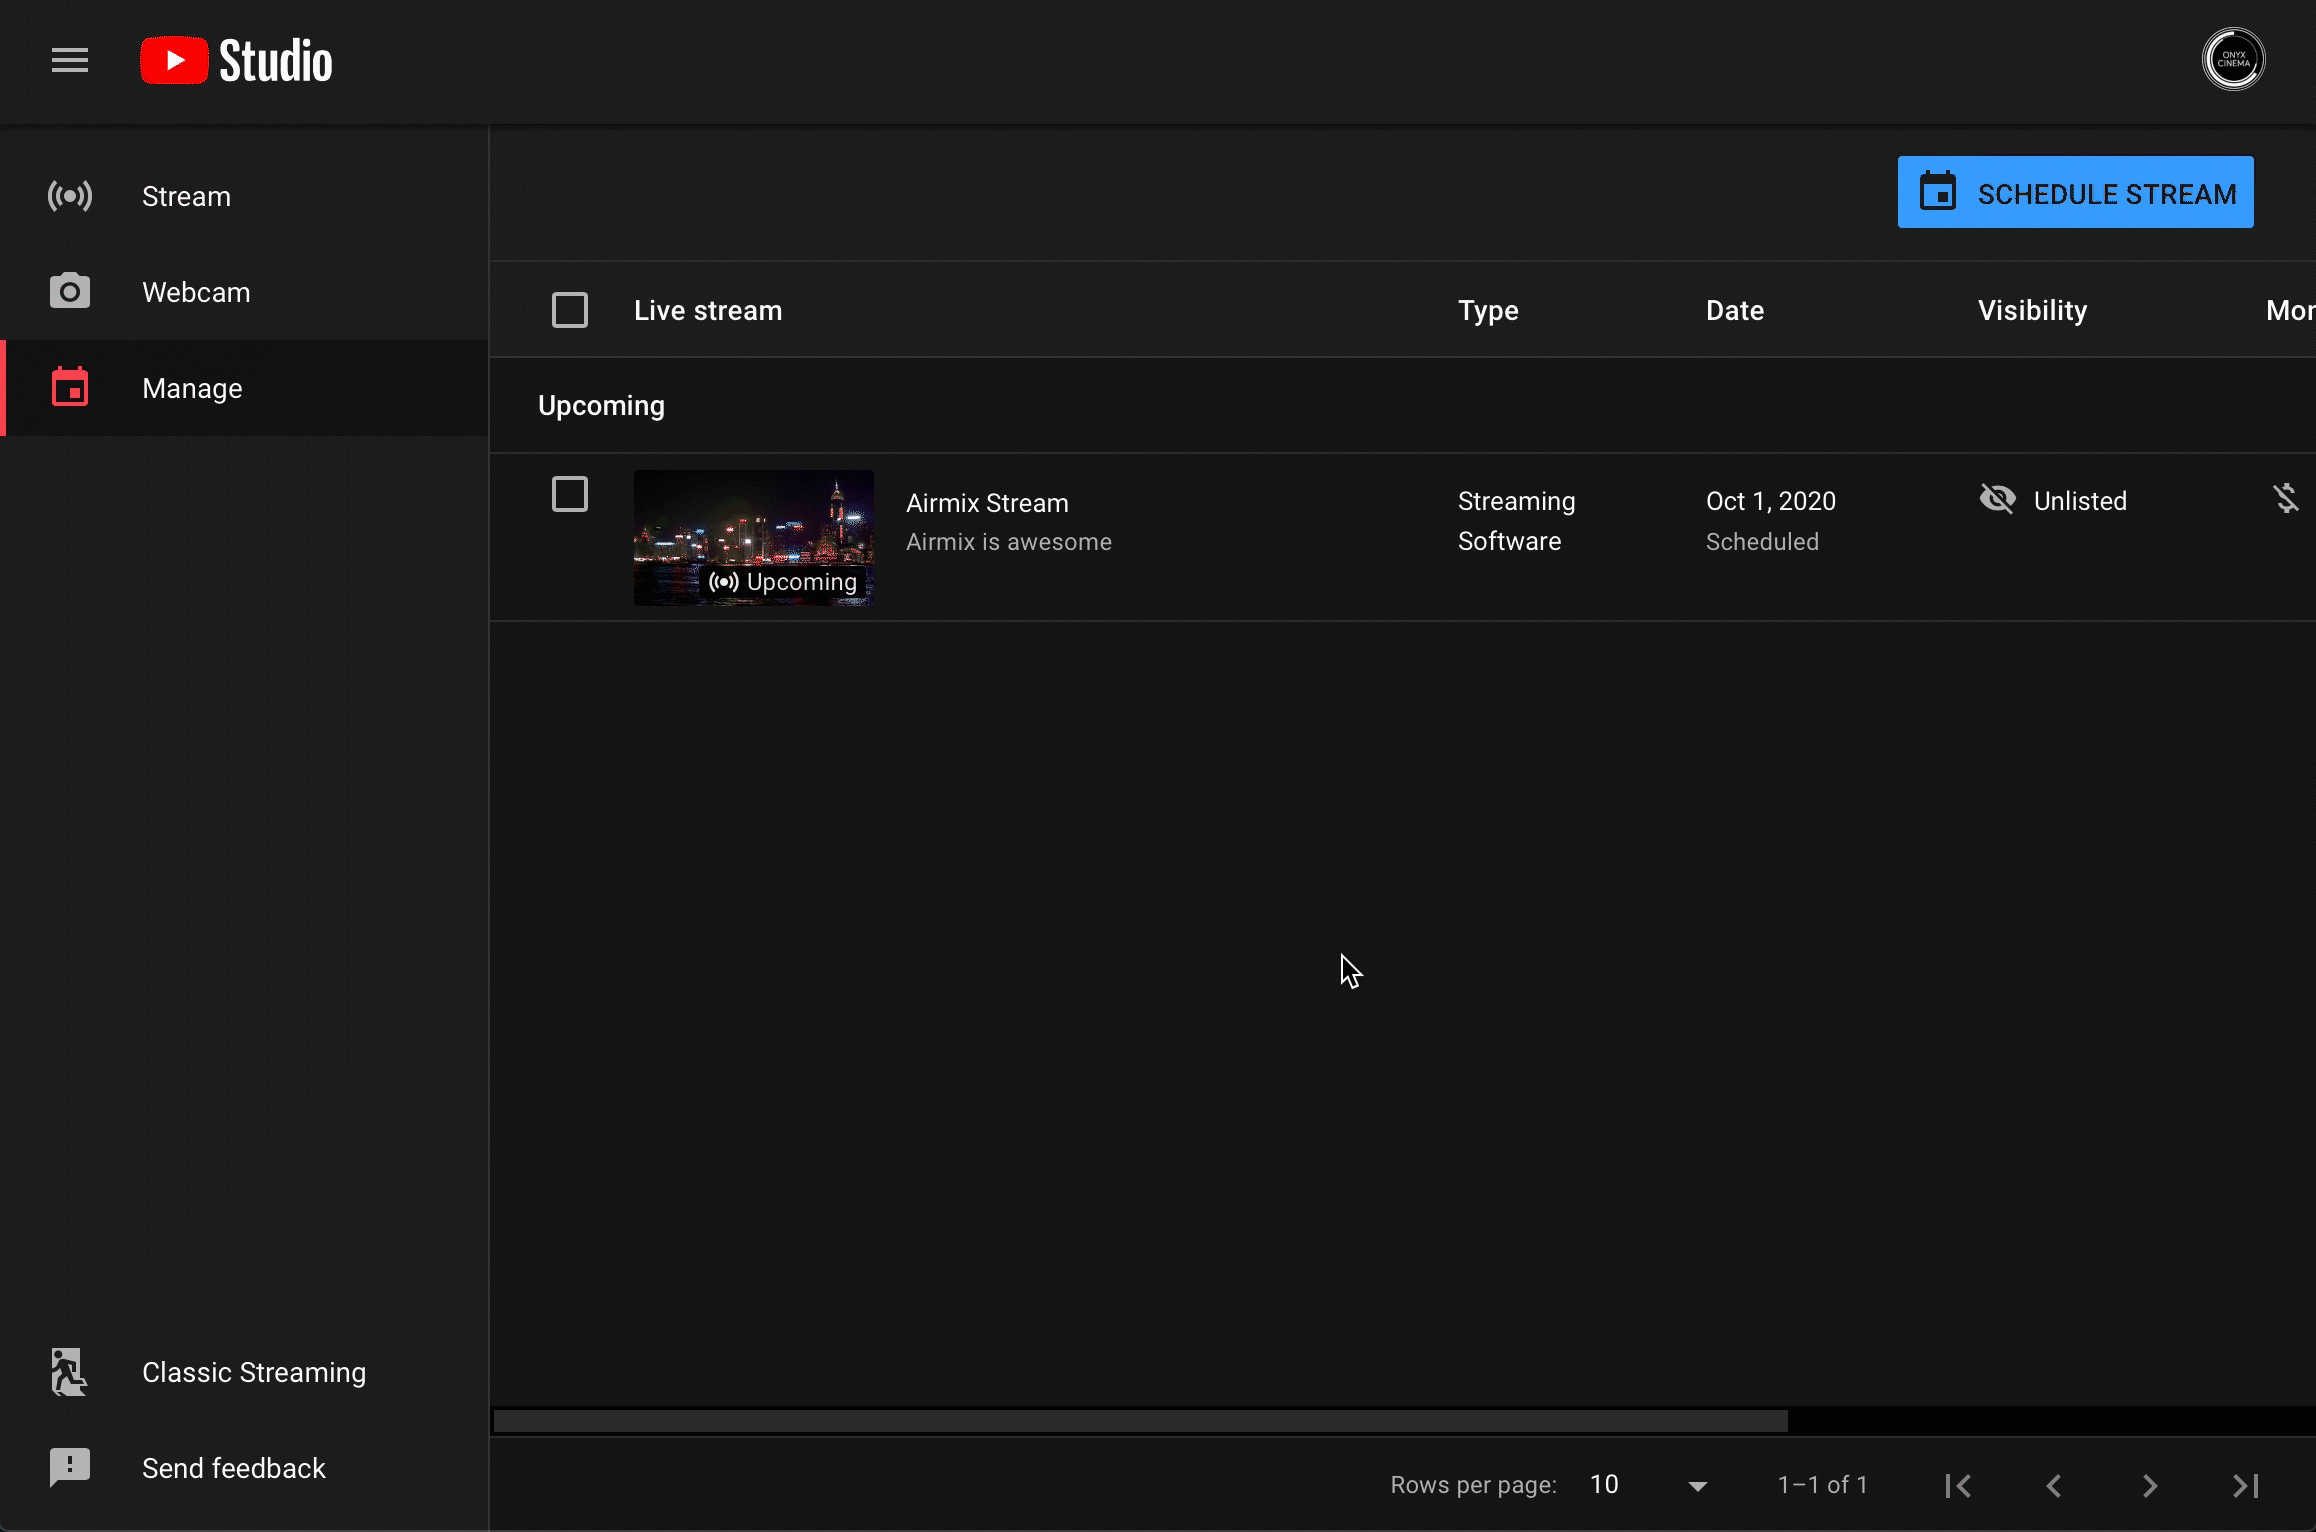
Task: Click the horizontal scrollbar under the table
Action: click(1140, 1421)
